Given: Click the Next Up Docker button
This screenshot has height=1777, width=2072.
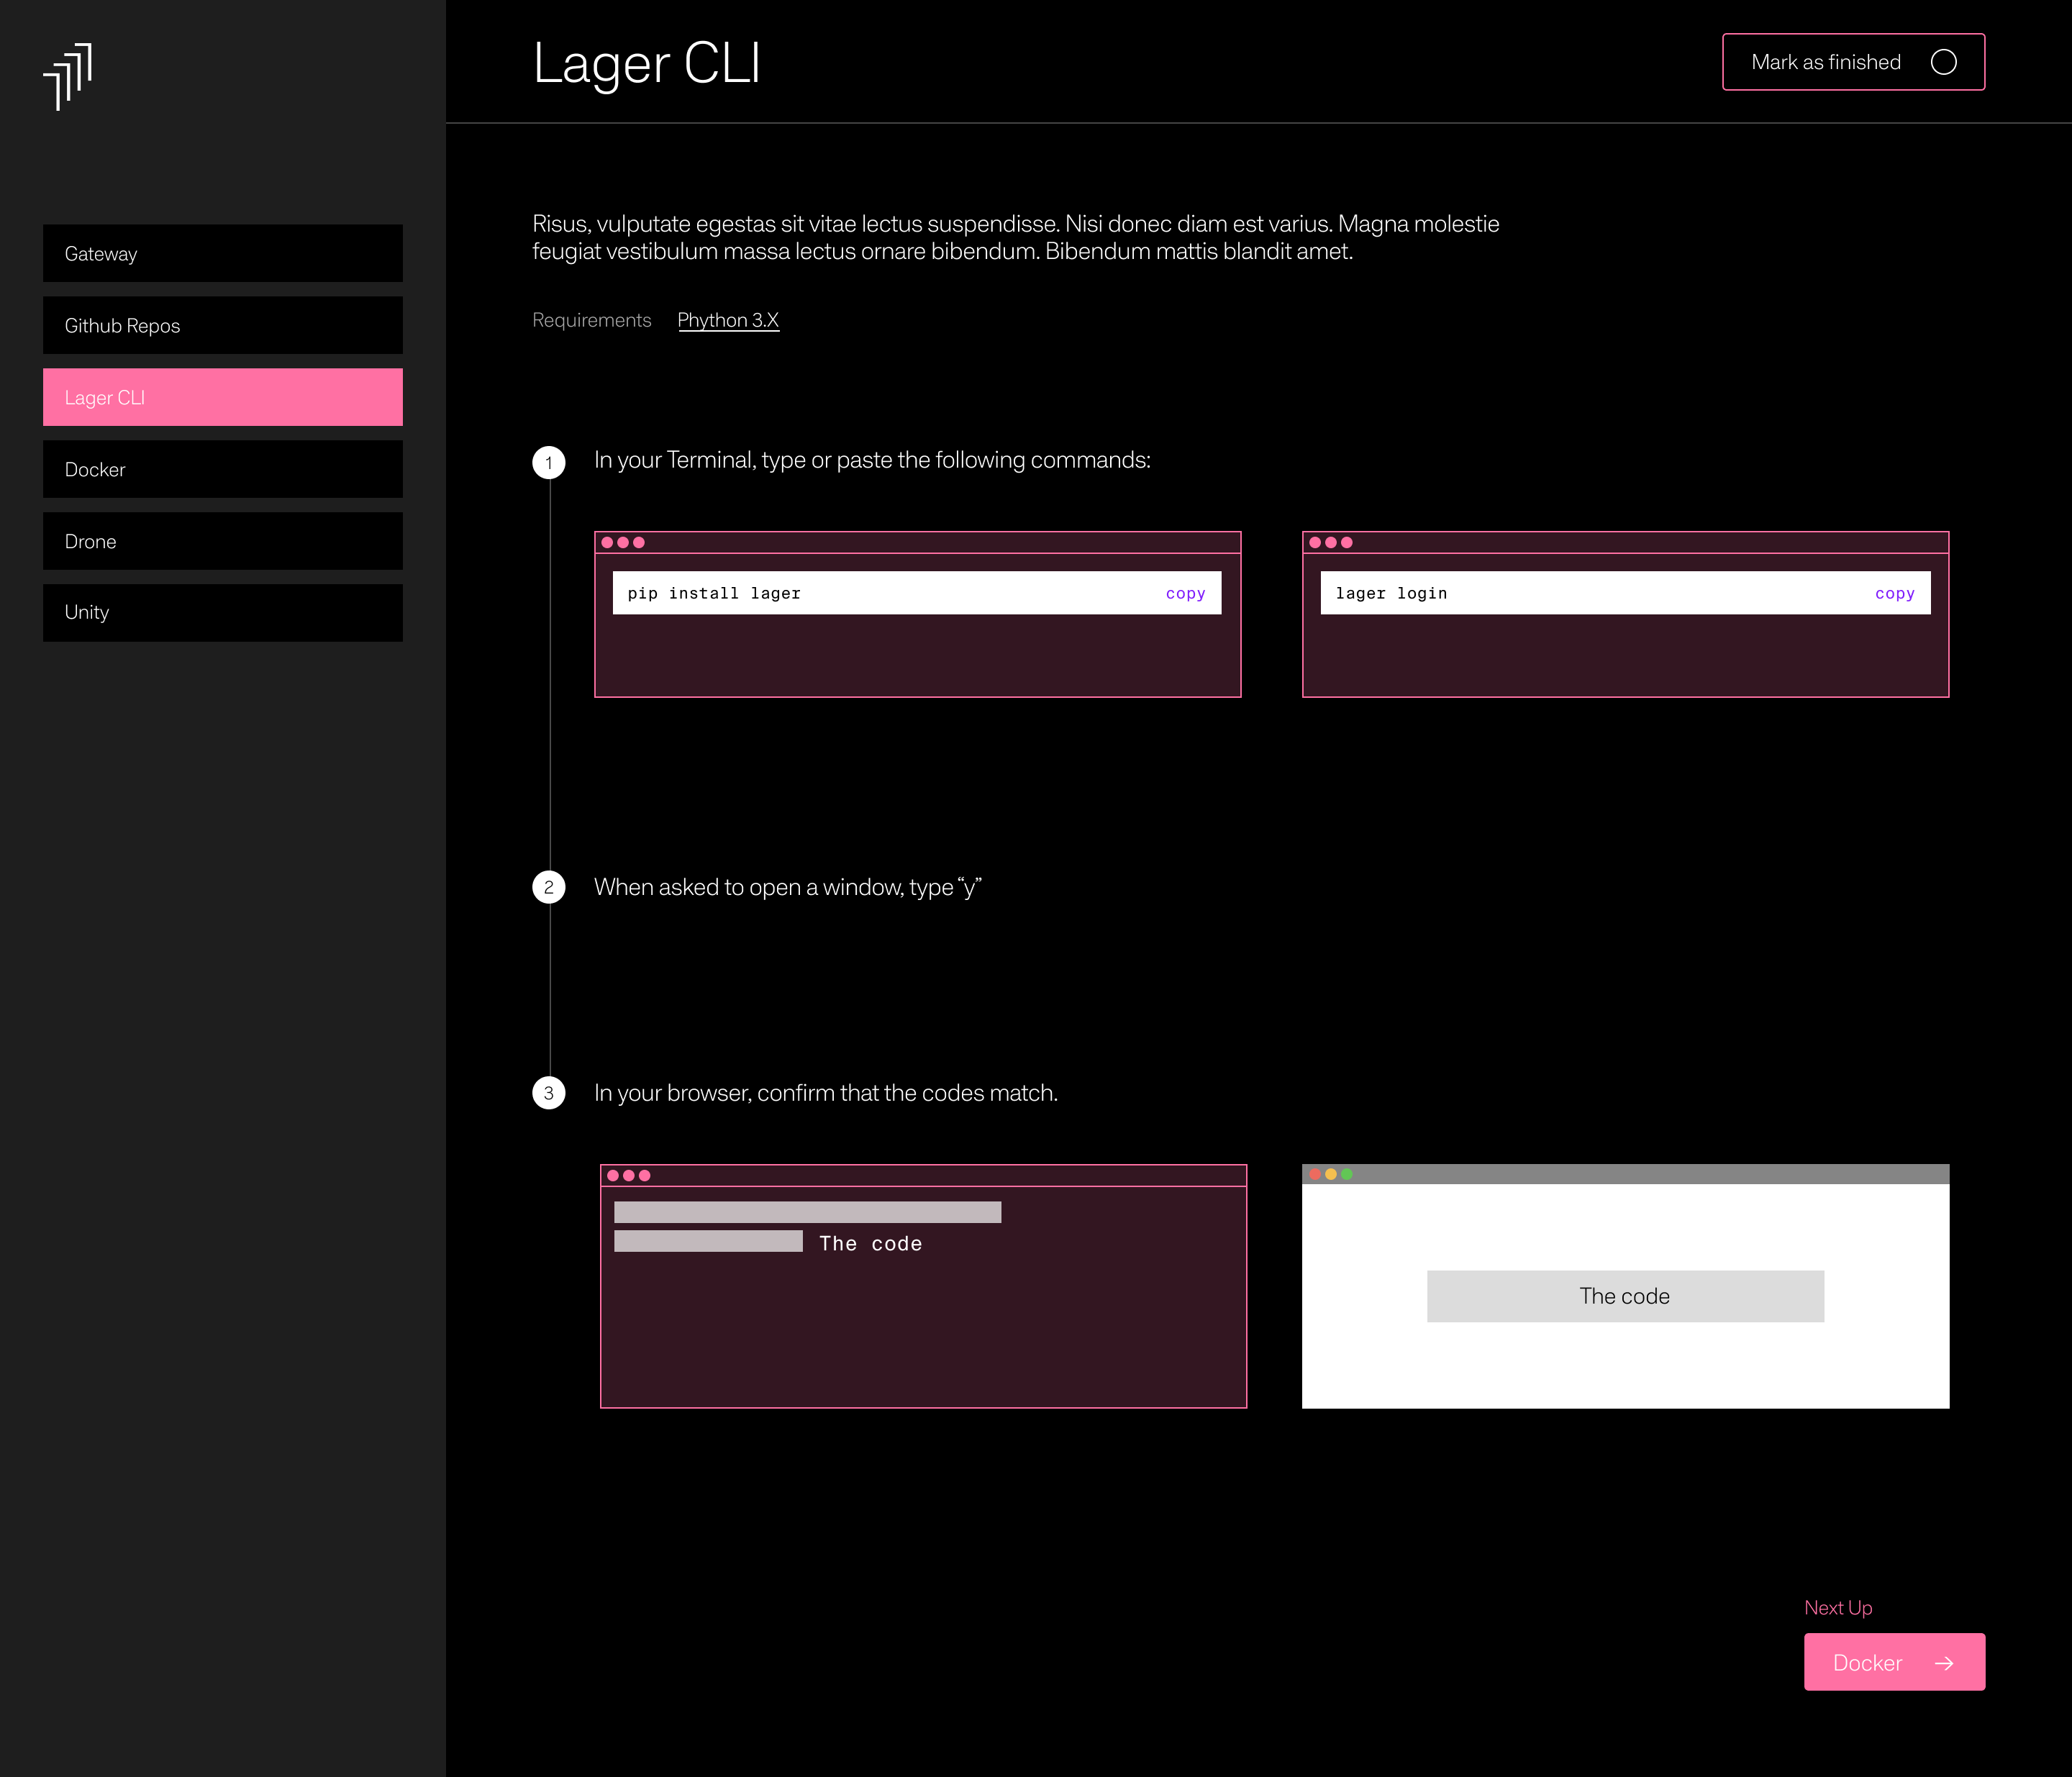Looking at the screenshot, I should point(1894,1662).
